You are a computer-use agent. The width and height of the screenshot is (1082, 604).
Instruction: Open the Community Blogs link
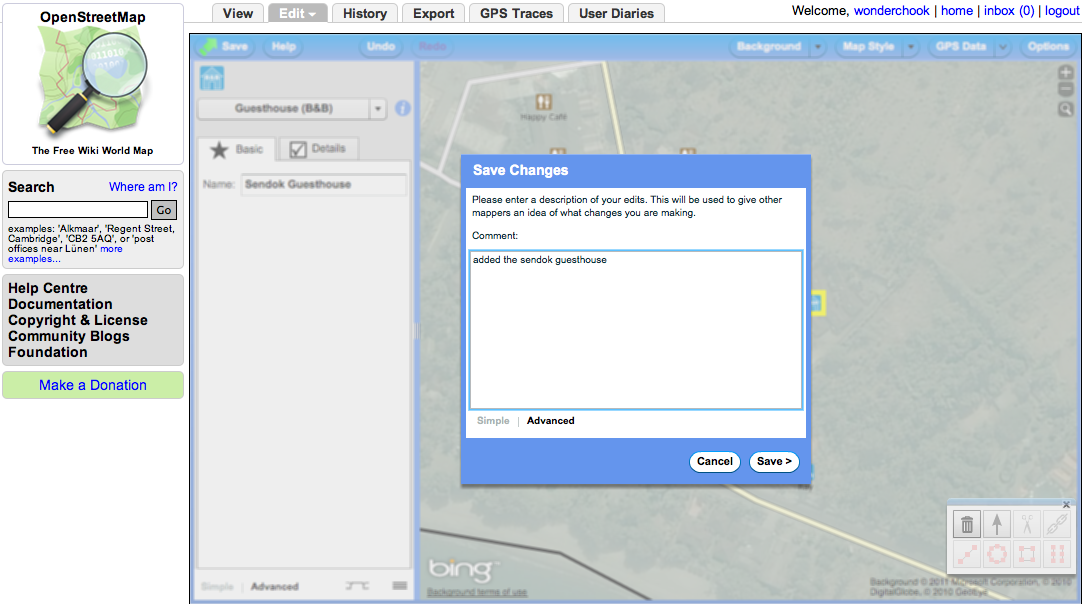point(69,336)
